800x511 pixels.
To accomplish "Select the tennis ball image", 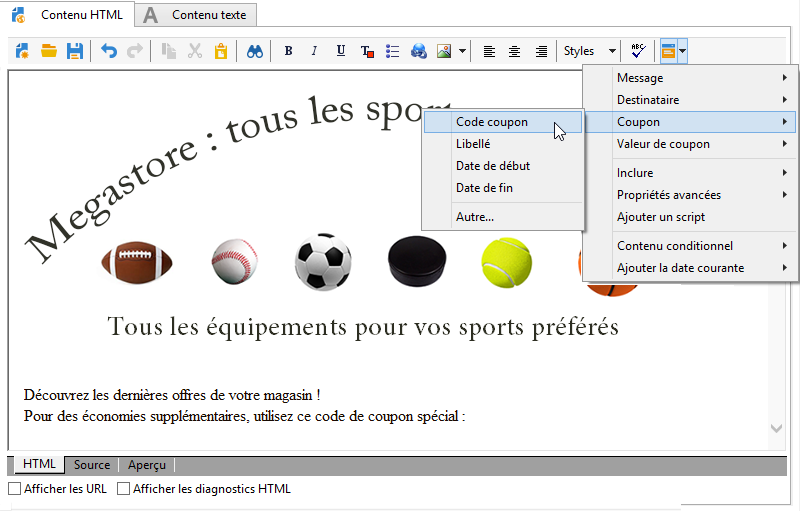I will [507, 263].
